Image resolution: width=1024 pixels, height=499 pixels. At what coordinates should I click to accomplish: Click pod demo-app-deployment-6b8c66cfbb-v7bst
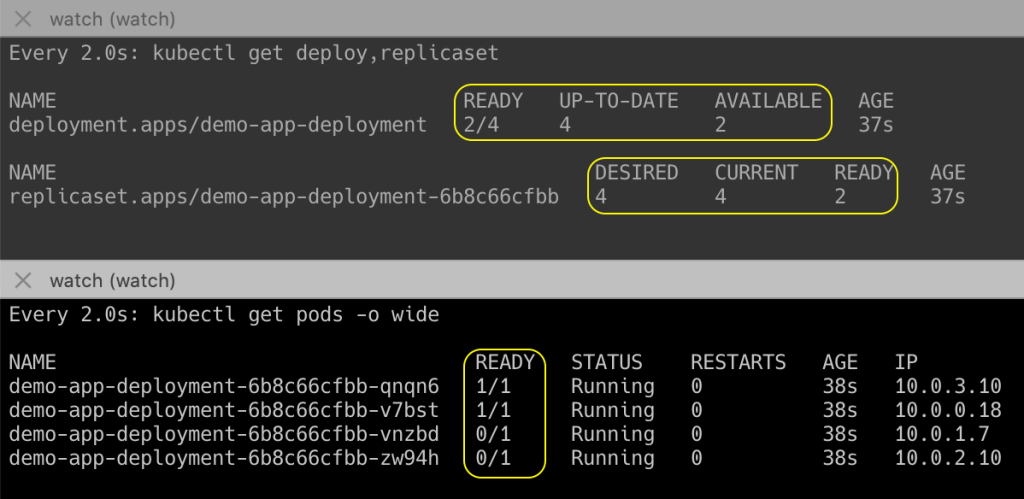point(224,410)
